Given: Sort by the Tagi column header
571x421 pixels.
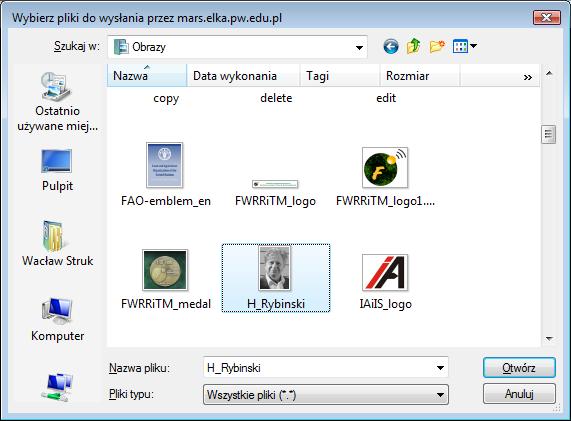Looking at the screenshot, I should pyautogui.click(x=340, y=75).
